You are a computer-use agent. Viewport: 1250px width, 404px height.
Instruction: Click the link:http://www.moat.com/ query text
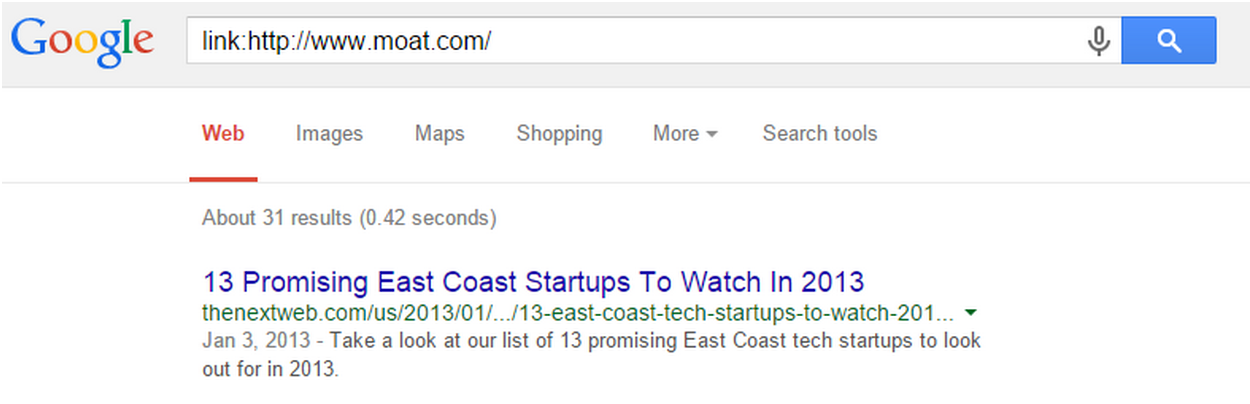(347, 41)
